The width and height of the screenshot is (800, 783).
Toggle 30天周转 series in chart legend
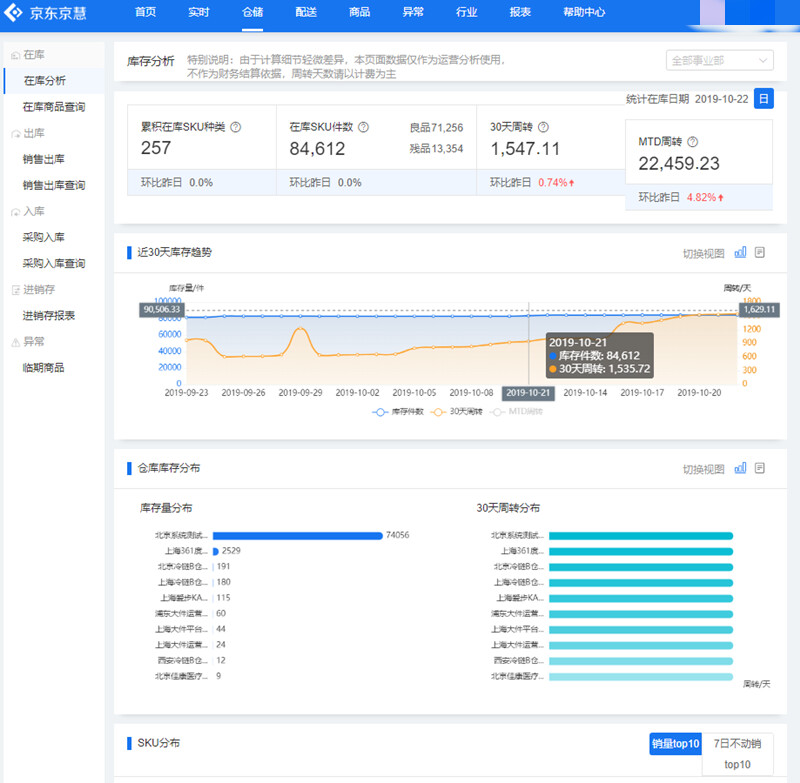(456, 411)
